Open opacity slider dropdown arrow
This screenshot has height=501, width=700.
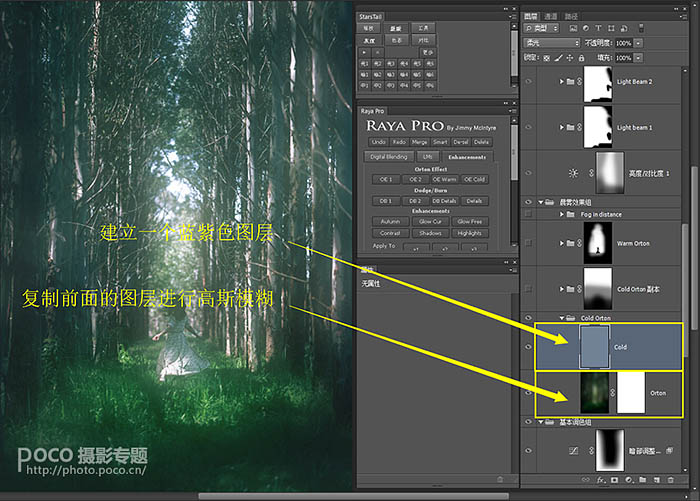(638, 43)
